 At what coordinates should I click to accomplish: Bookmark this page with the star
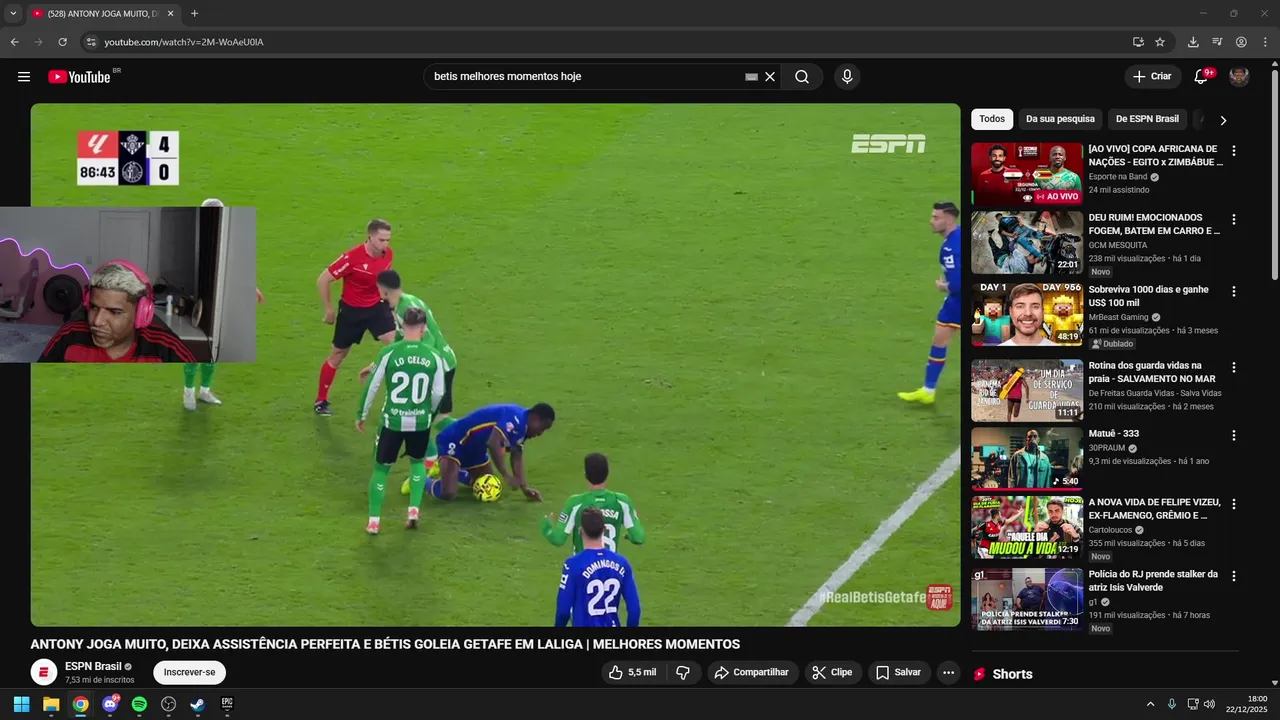(1160, 42)
